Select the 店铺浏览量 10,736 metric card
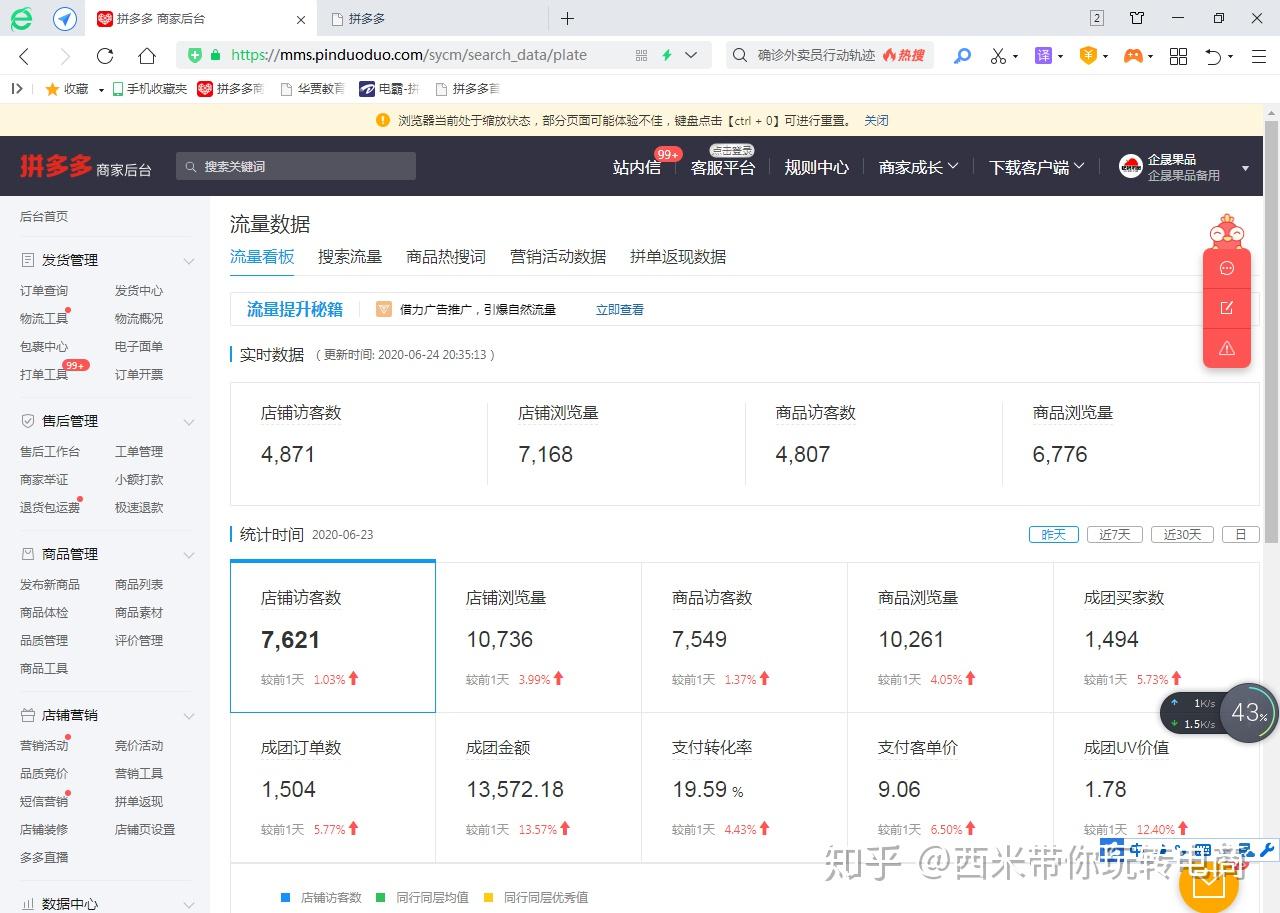 539,637
